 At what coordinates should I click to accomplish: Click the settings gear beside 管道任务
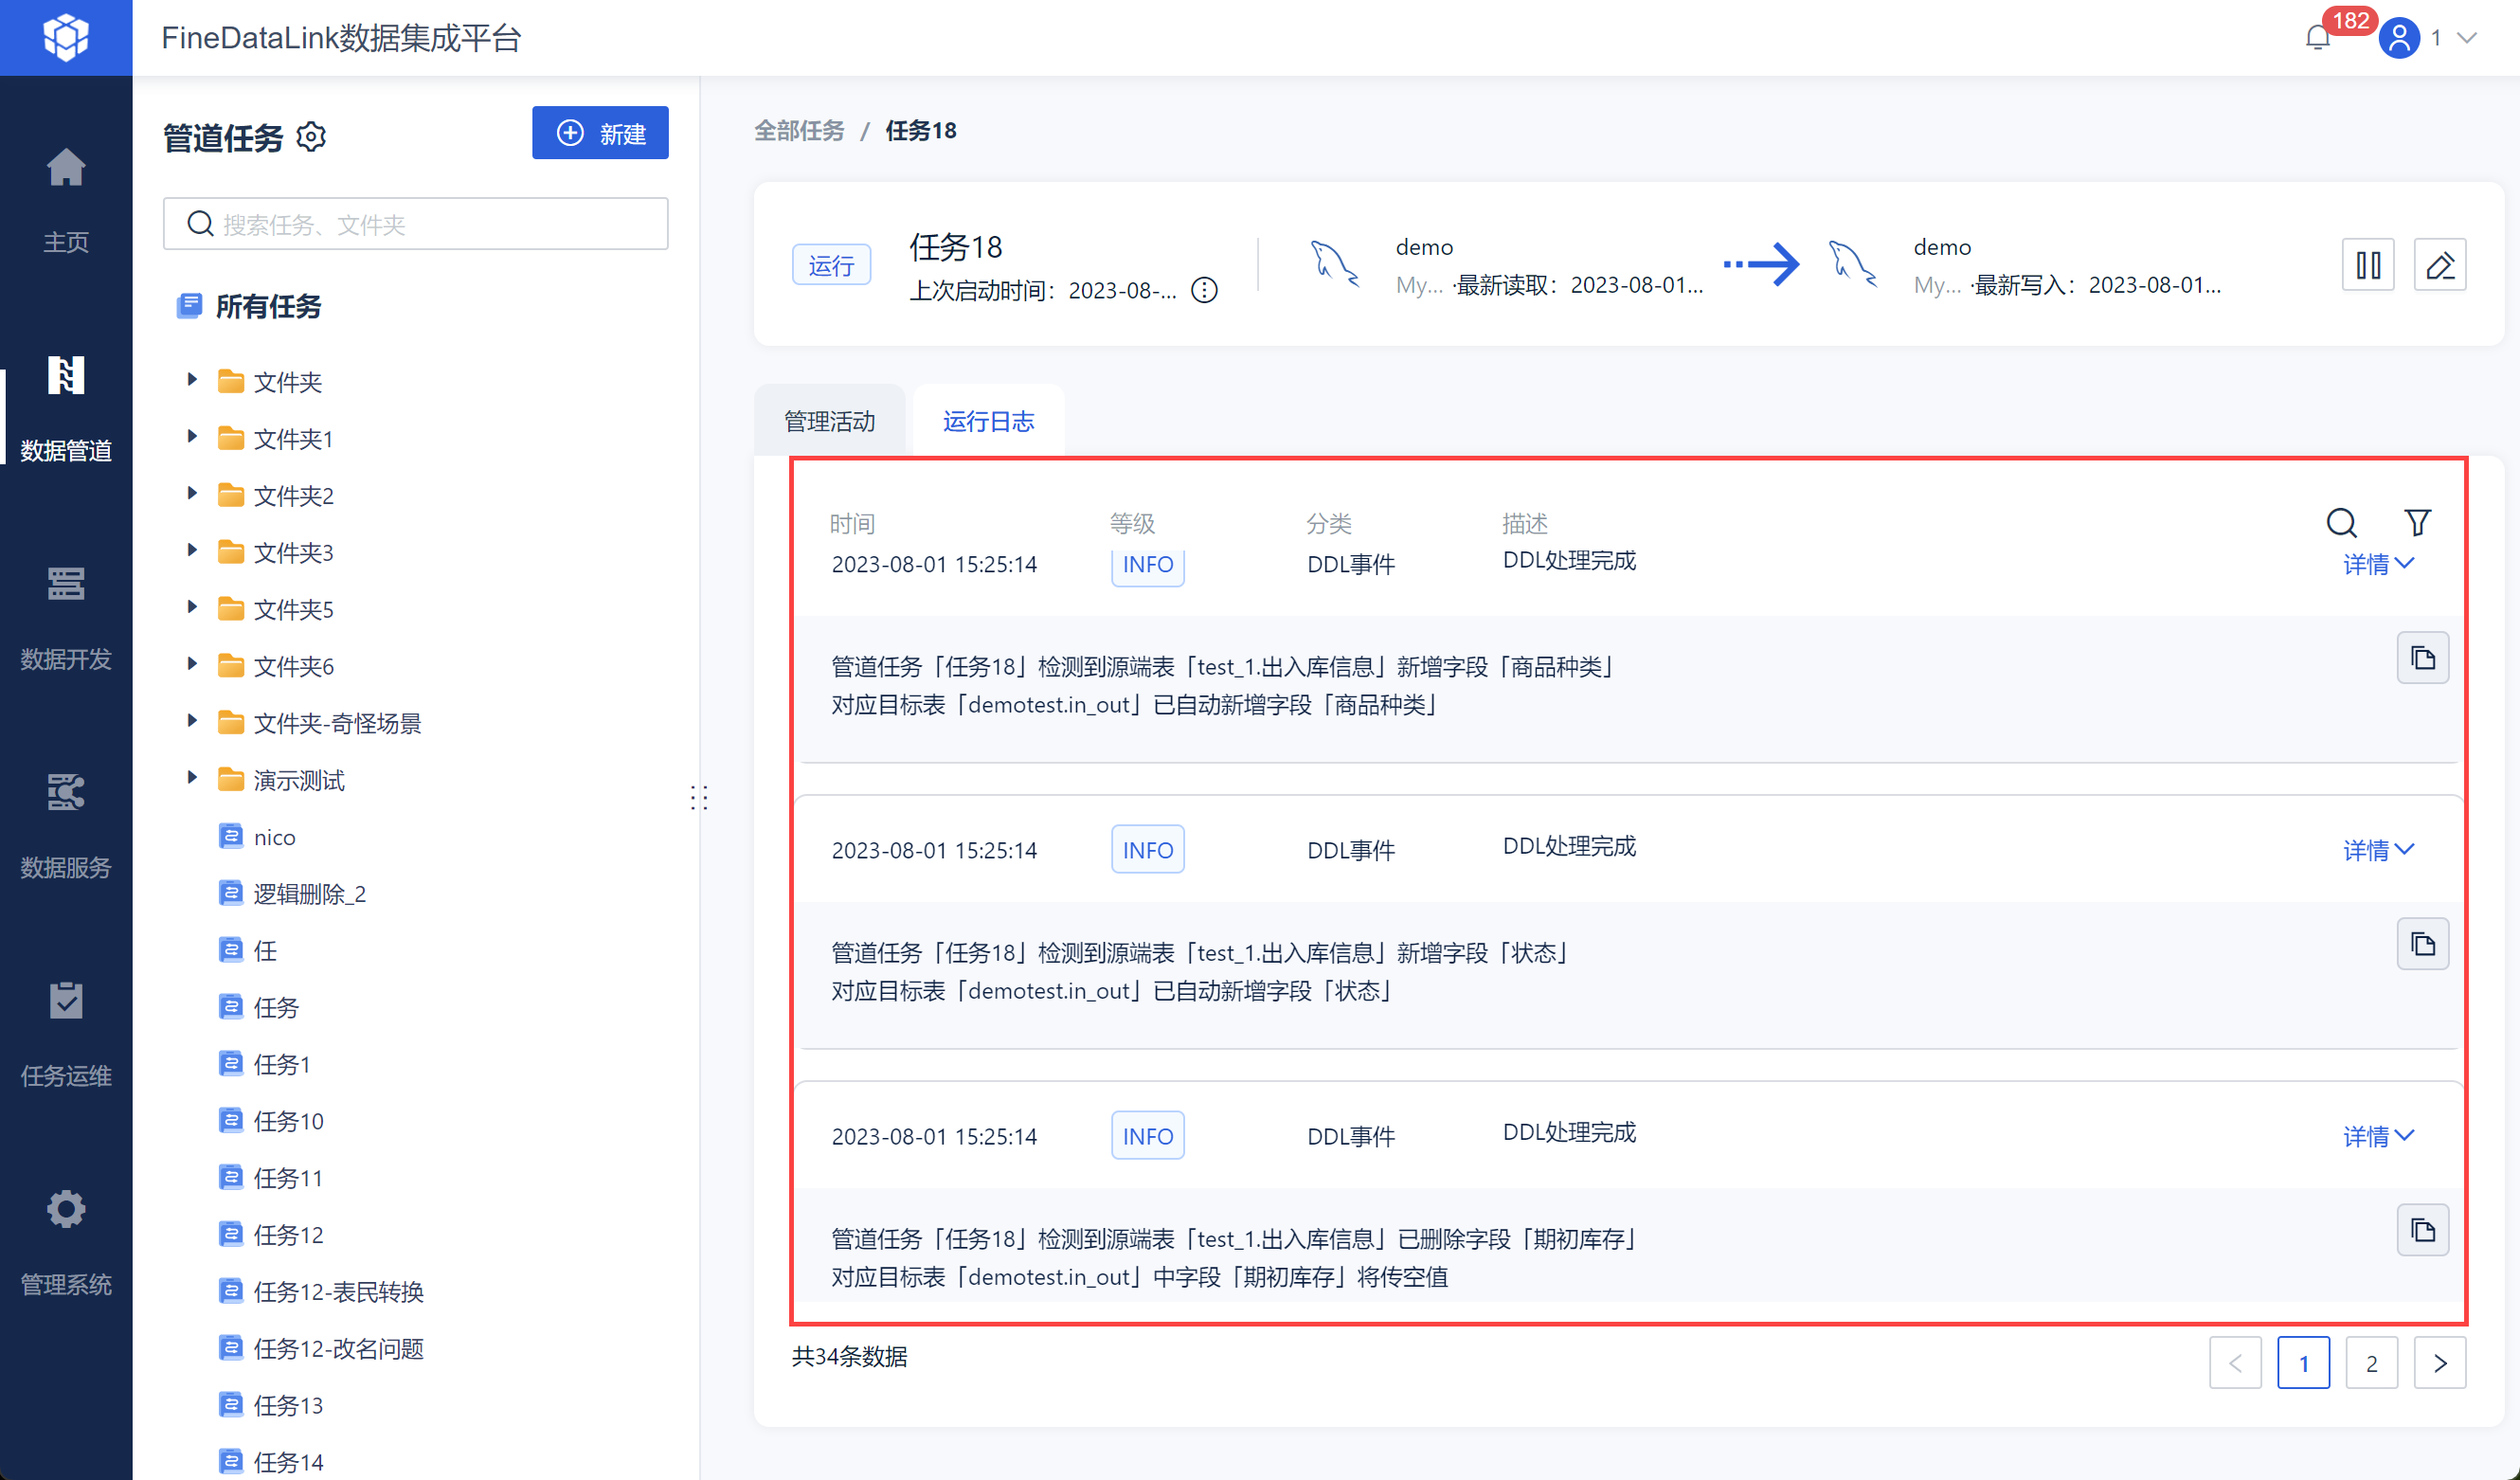coord(312,136)
